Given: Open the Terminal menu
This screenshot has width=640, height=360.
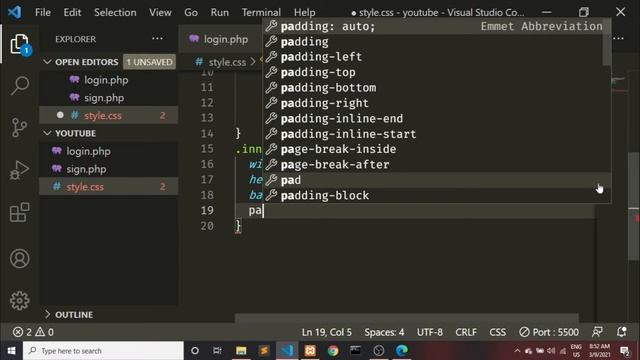Looking at the screenshot, I should pos(261,12).
